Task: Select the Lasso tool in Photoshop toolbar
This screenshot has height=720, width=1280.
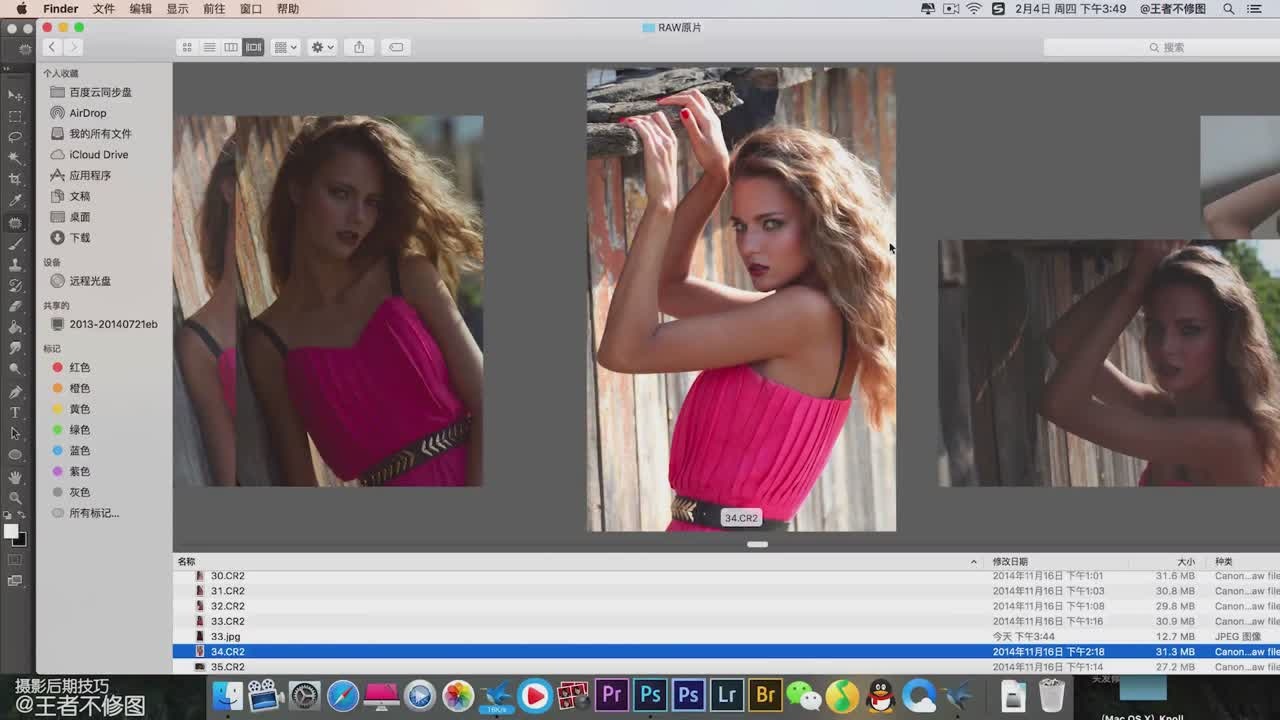Action: [15, 137]
